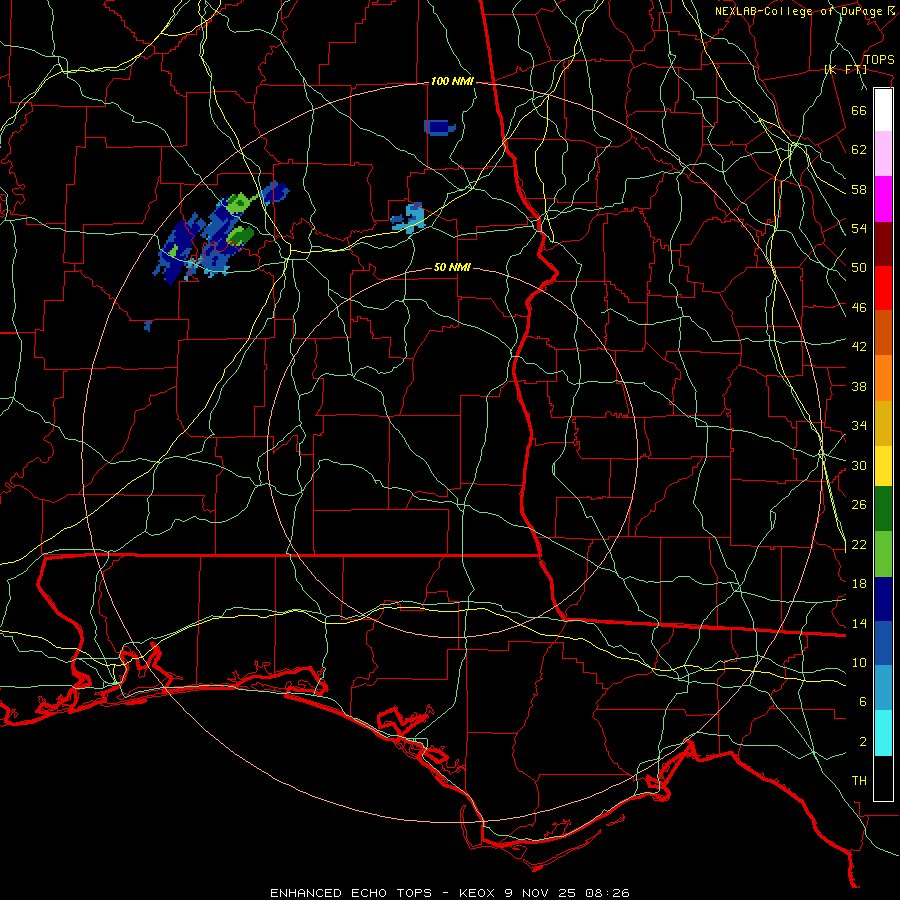Screen dimensions: 900x900
Task: Click the light blue echo cell north of the 50 NMI ring
Action: [x=410, y=217]
